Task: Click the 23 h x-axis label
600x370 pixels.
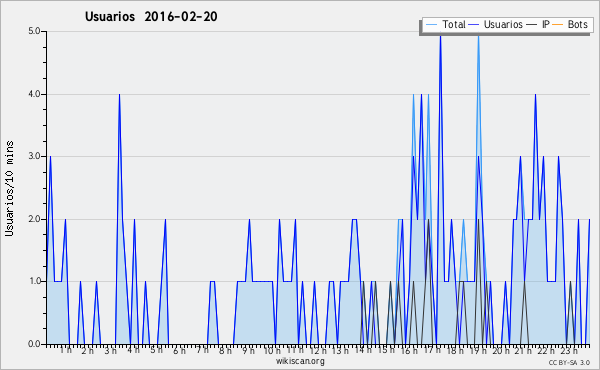Action: click(569, 350)
